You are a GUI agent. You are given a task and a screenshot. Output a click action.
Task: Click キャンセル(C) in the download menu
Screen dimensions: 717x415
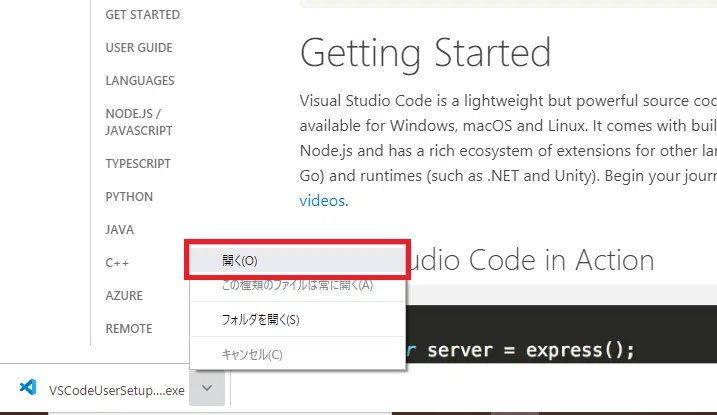pos(297,354)
